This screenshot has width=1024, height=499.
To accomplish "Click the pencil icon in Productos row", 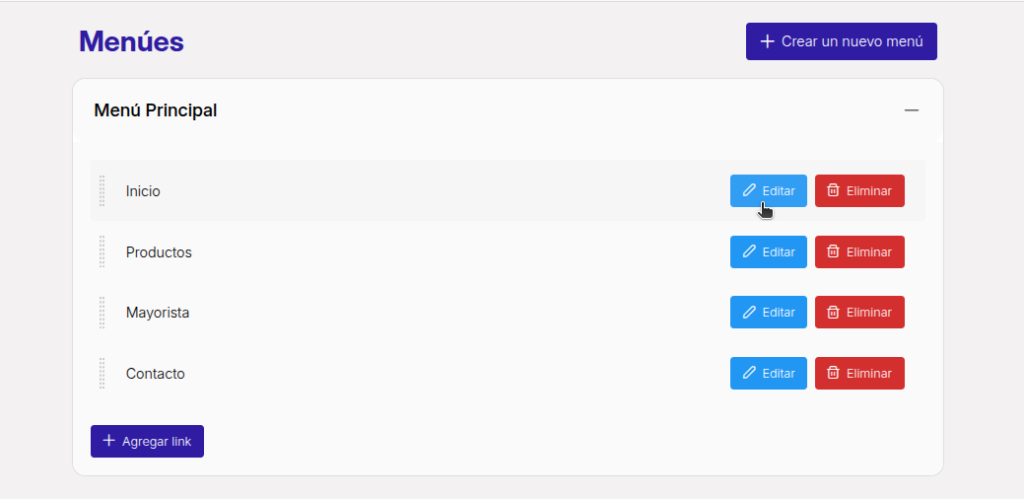I will coord(749,251).
